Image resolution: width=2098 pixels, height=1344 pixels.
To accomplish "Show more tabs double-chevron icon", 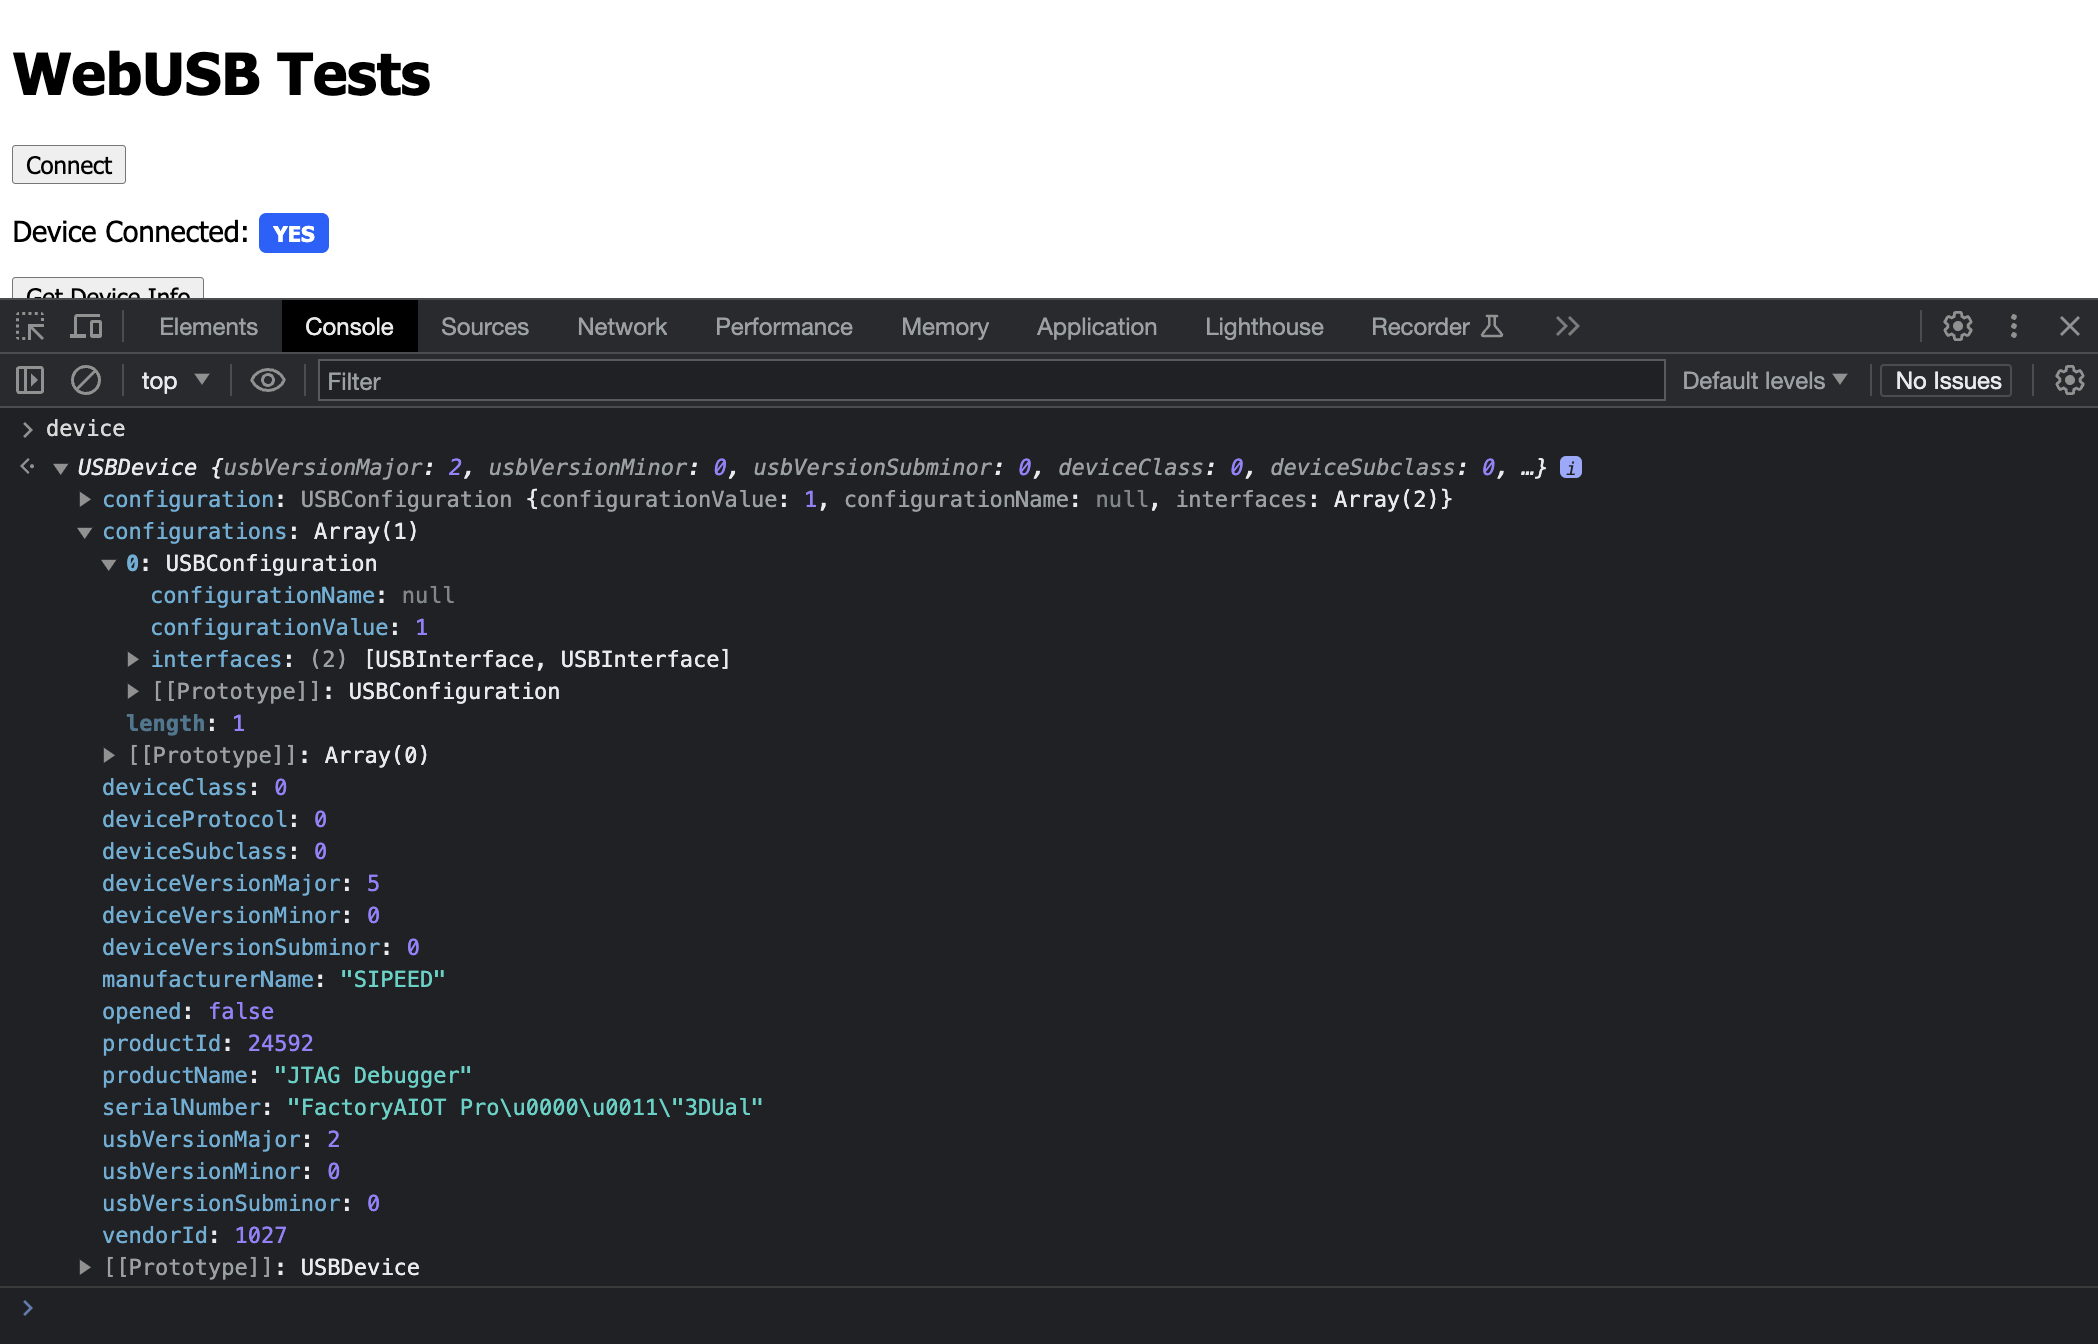I will [1567, 327].
